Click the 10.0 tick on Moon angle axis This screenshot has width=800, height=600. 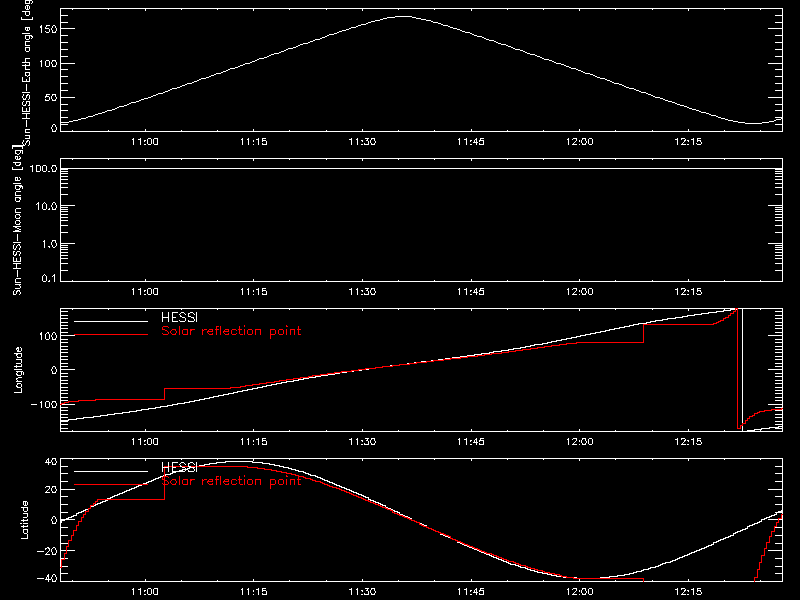tap(46, 206)
